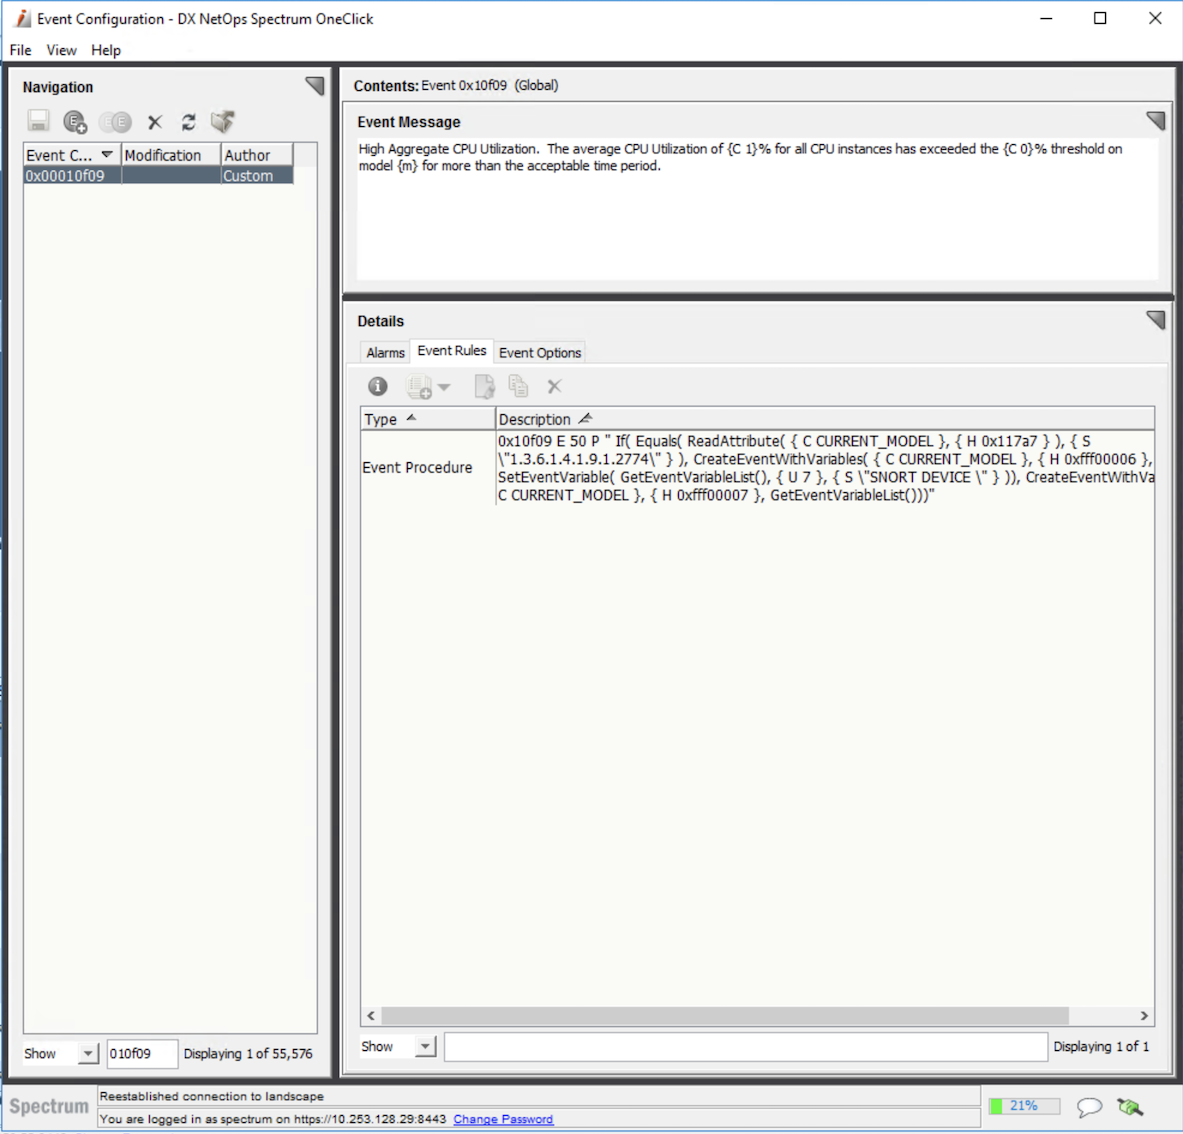
Task: Click the Create Event icon
Action: coord(75,121)
